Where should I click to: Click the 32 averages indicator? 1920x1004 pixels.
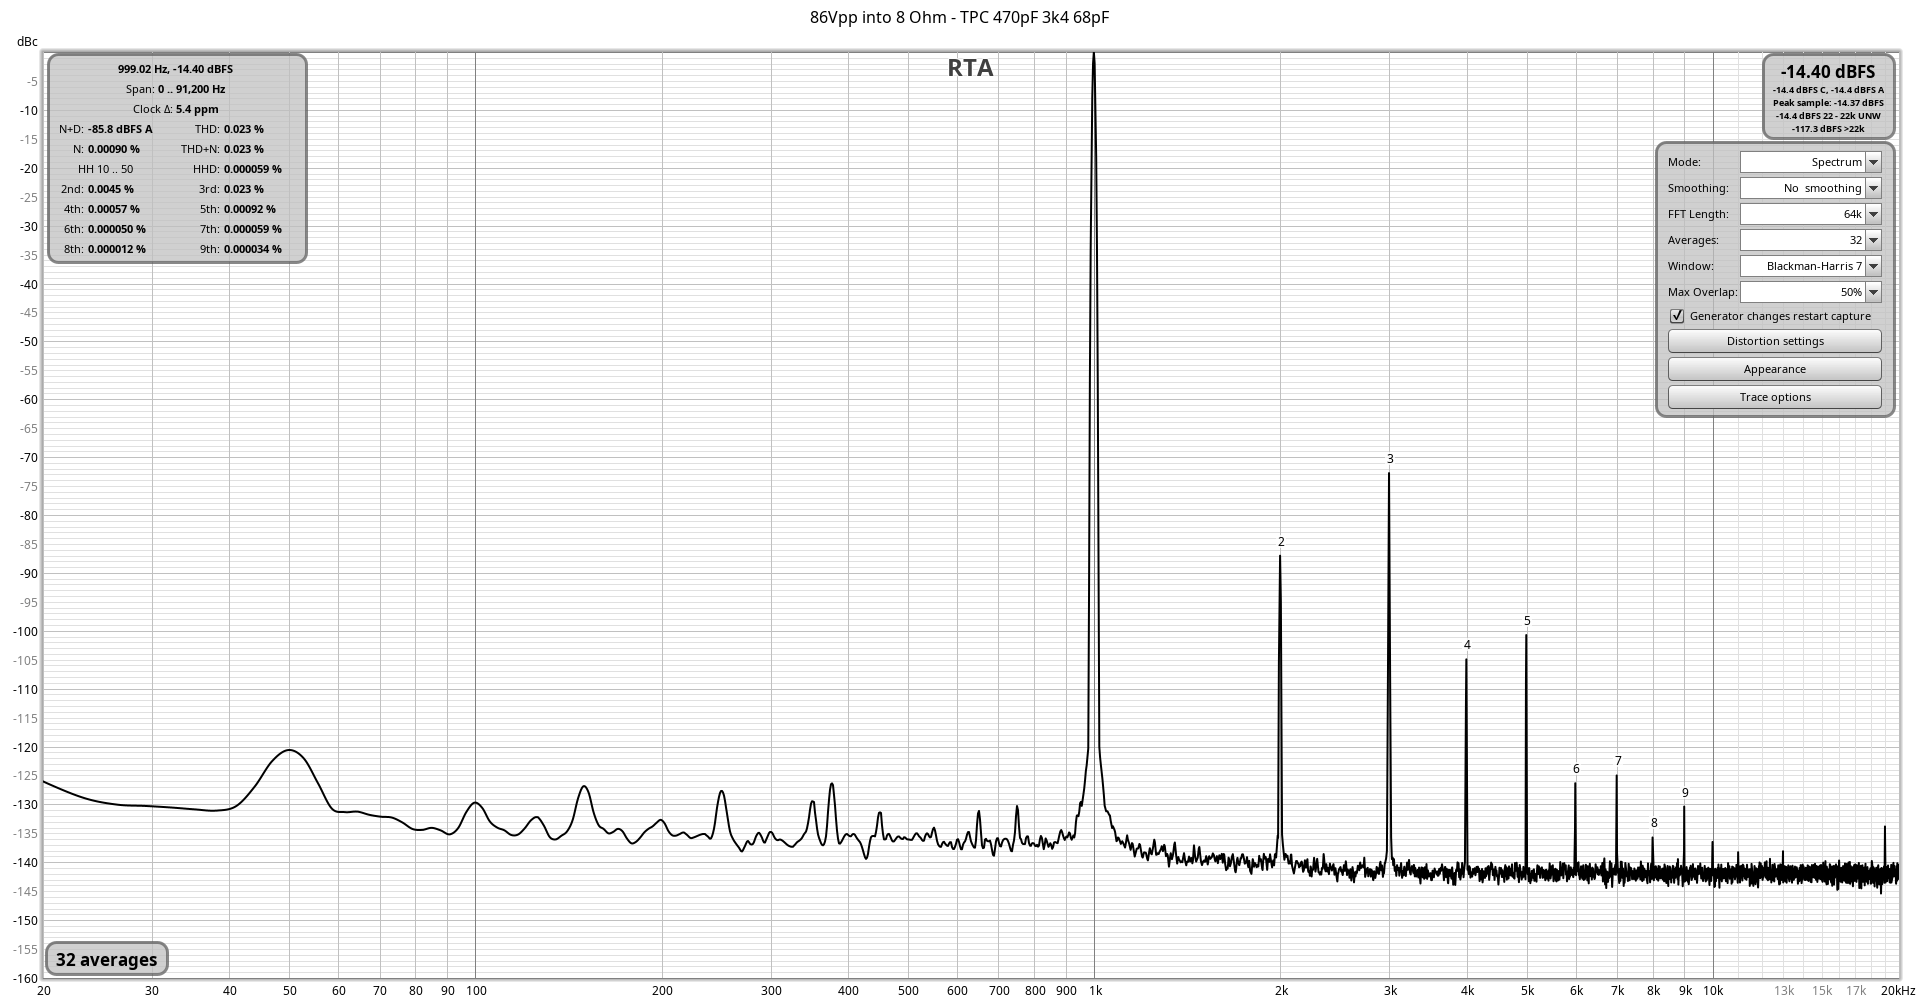point(107,960)
